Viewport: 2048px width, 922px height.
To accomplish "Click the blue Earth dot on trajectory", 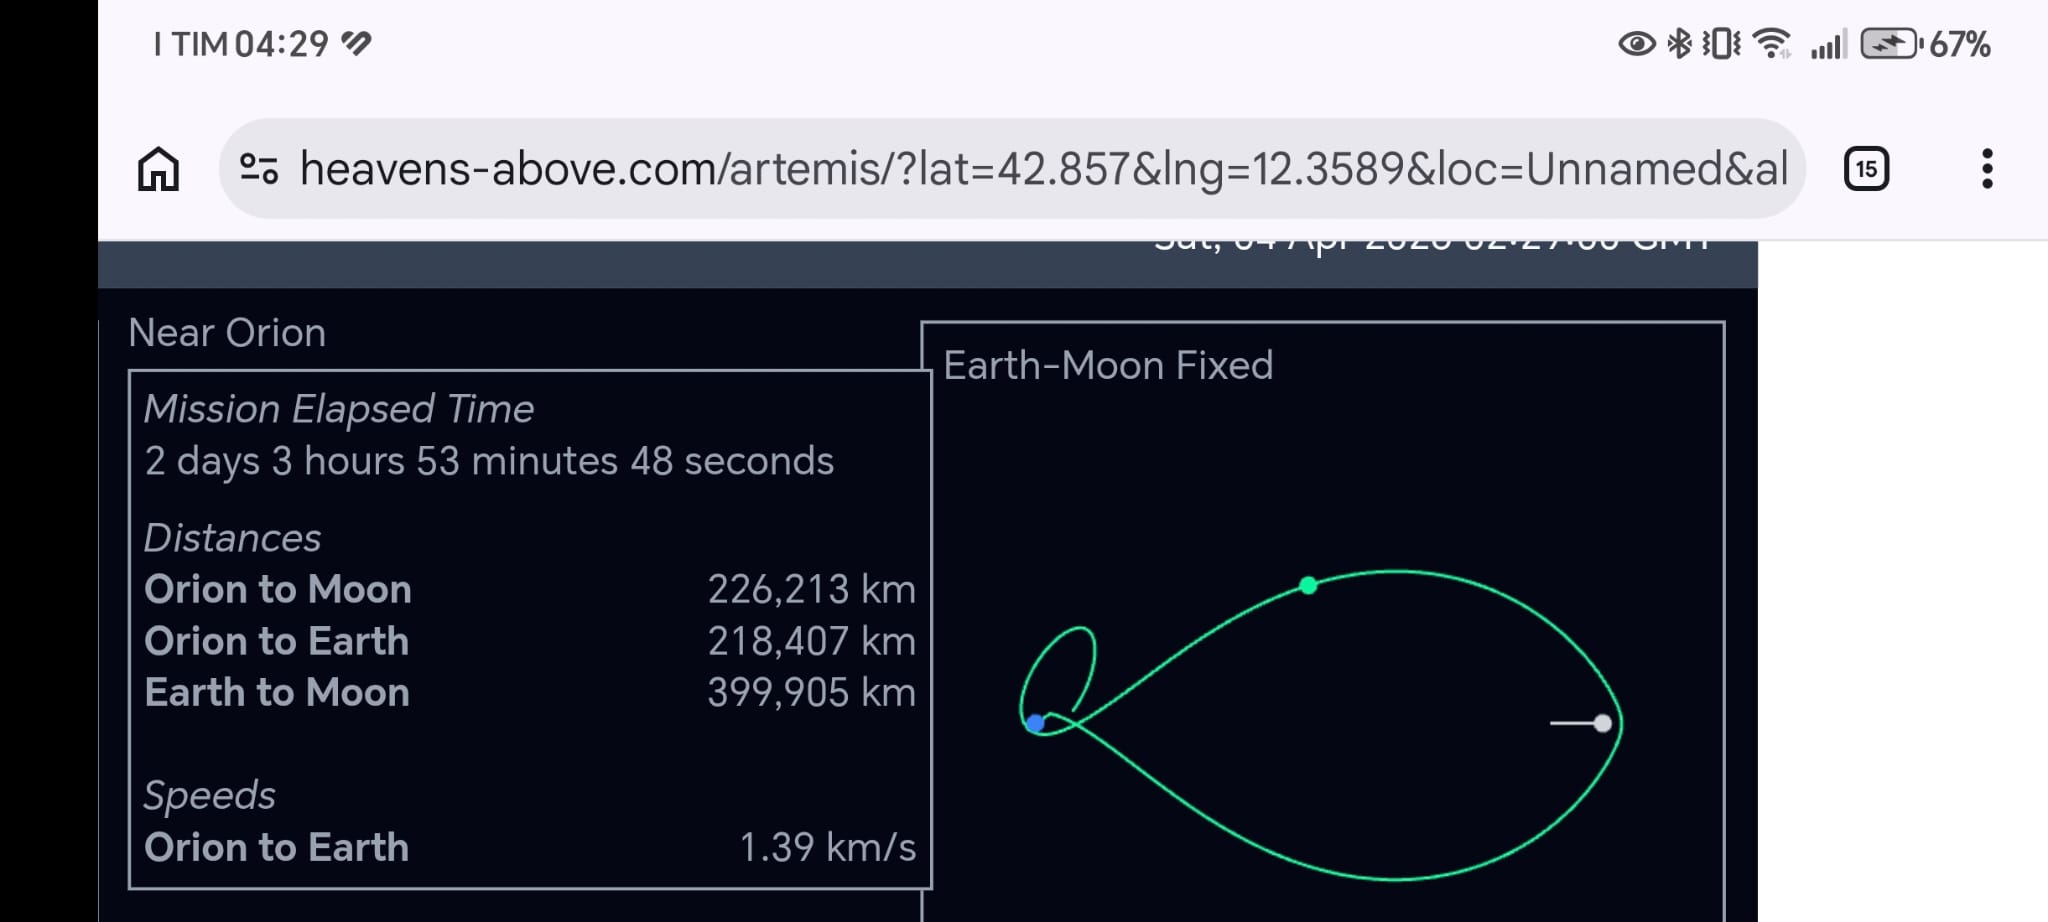I will point(1035,722).
